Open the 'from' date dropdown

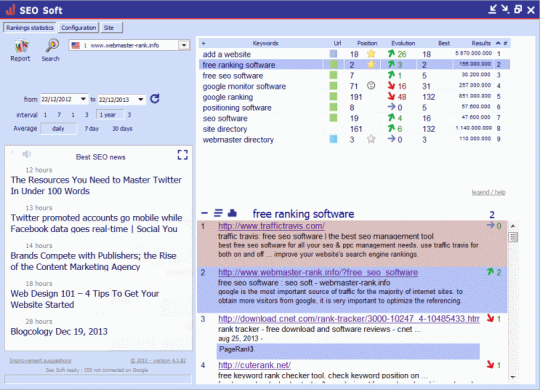83,99
